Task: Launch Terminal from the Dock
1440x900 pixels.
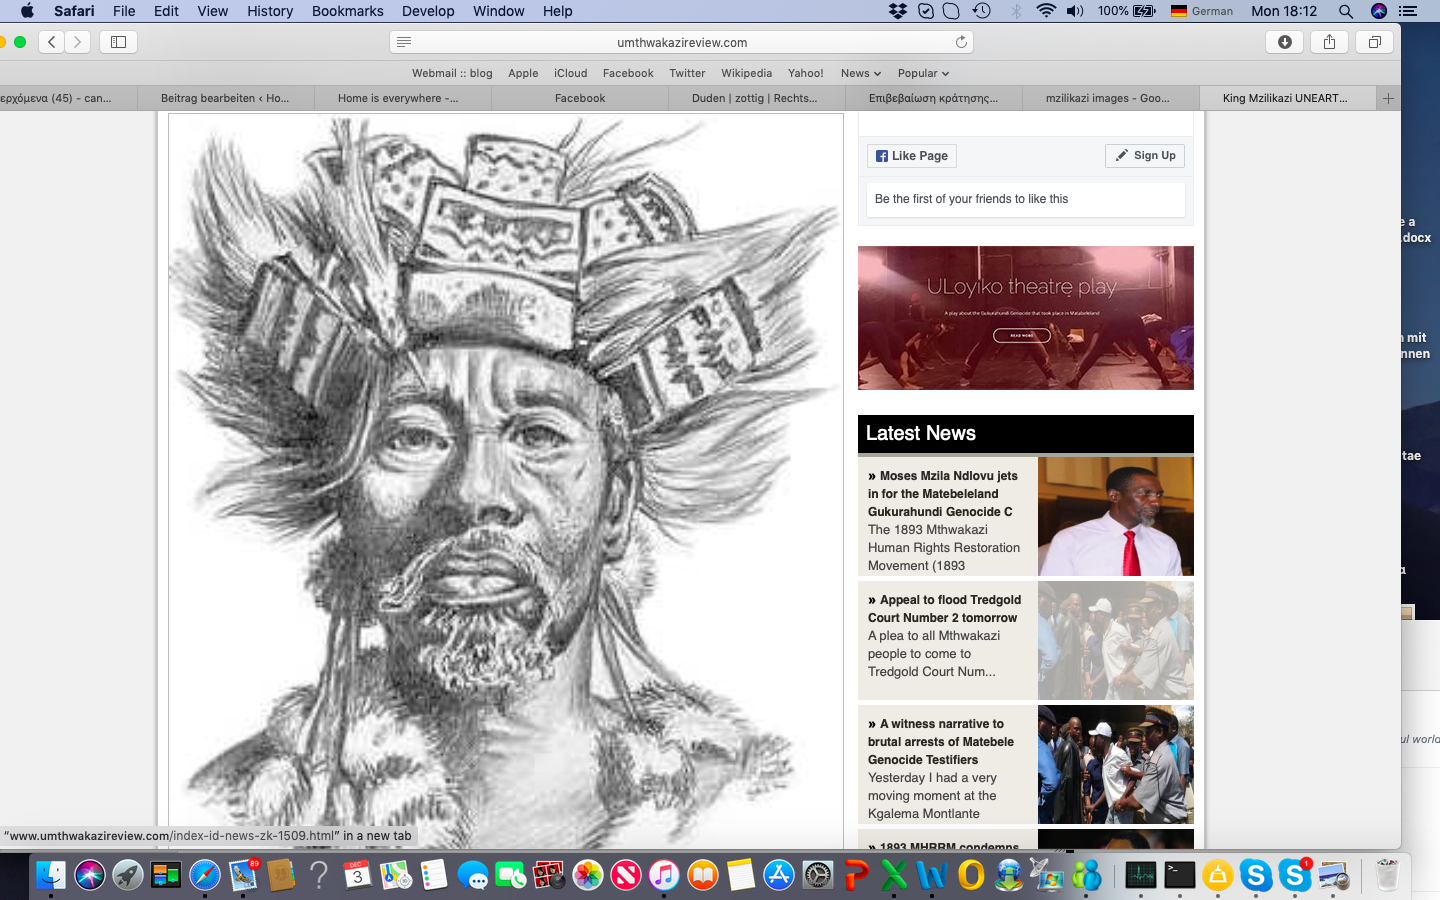Action: [1179, 875]
